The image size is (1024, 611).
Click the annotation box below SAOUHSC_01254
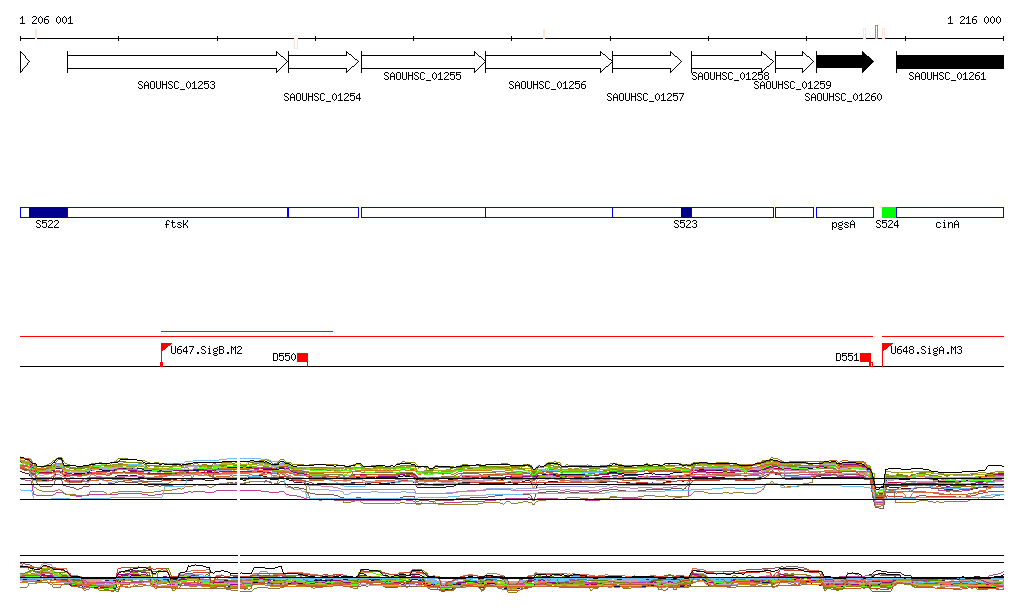click(x=323, y=212)
